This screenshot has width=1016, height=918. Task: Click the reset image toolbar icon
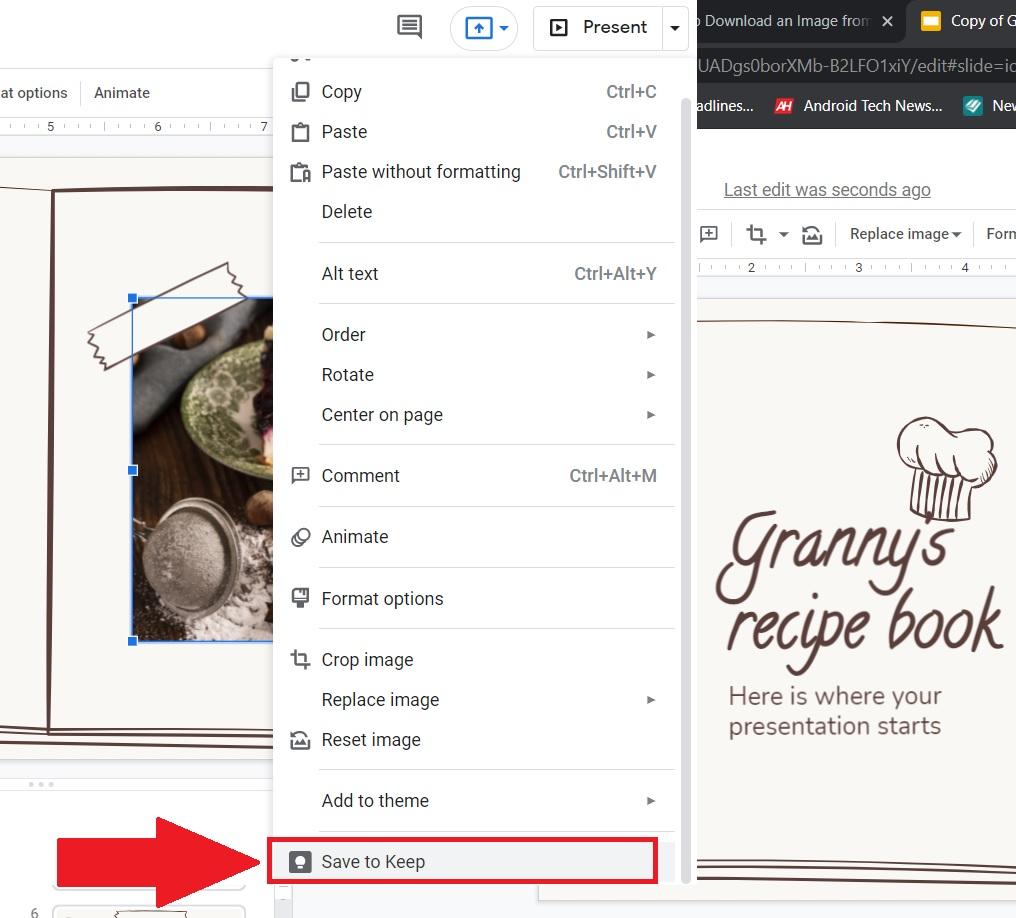point(812,234)
